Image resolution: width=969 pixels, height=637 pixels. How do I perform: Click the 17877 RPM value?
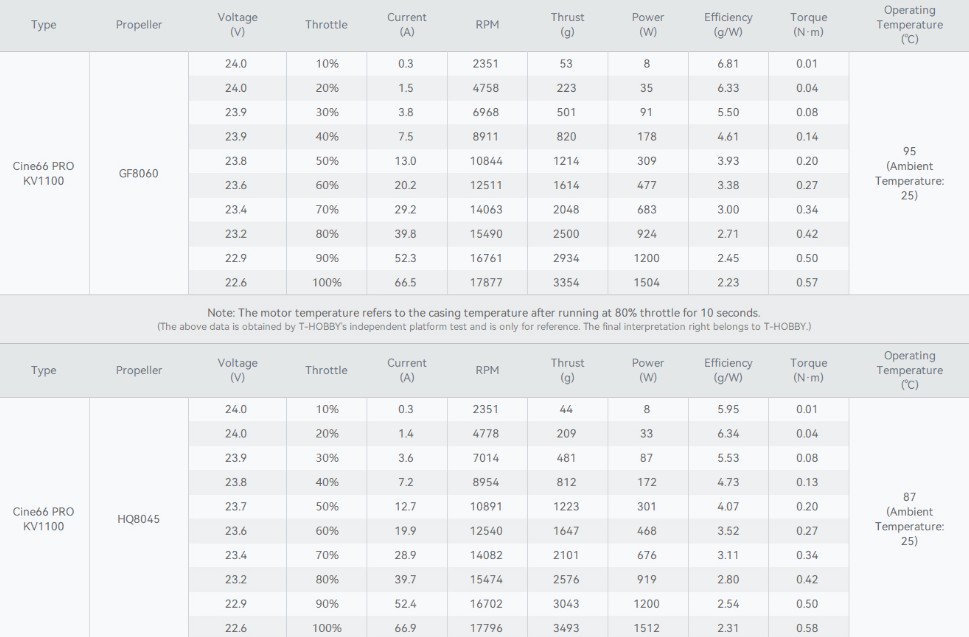click(x=487, y=282)
